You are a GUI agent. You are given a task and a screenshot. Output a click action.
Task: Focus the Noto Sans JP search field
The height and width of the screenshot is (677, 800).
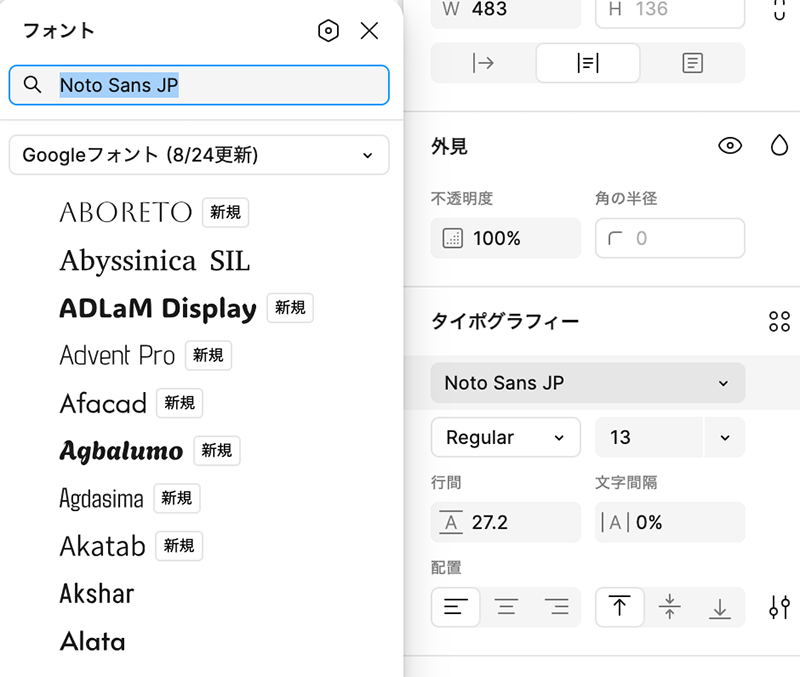[199, 85]
